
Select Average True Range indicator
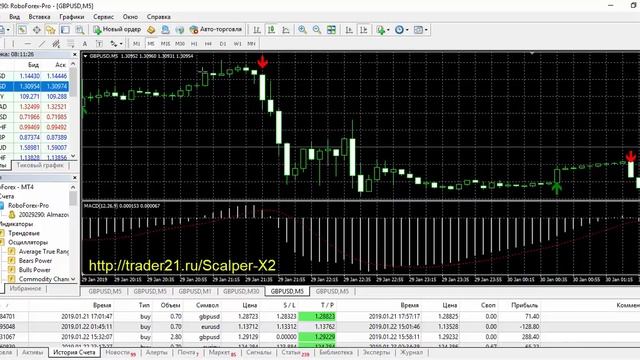point(43,251)
